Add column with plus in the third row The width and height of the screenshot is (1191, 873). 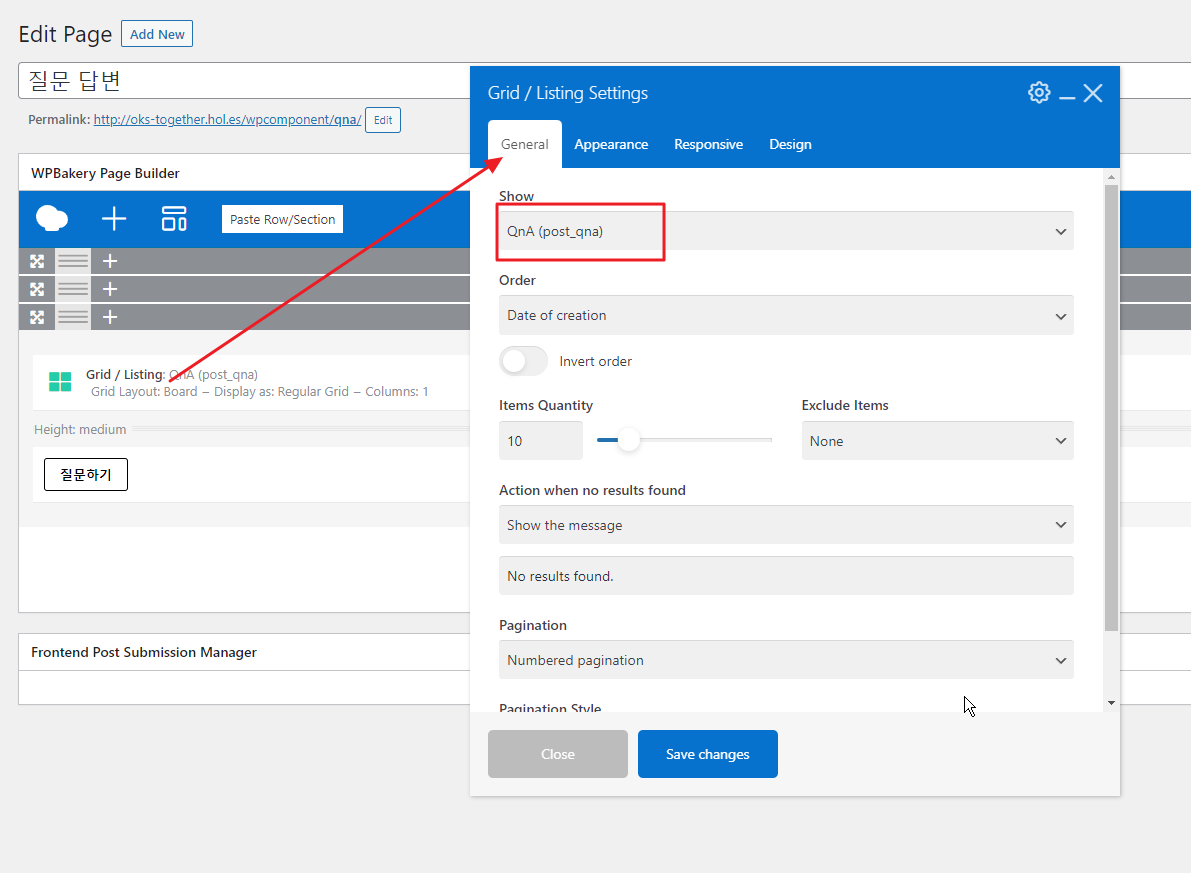(110, 317)
